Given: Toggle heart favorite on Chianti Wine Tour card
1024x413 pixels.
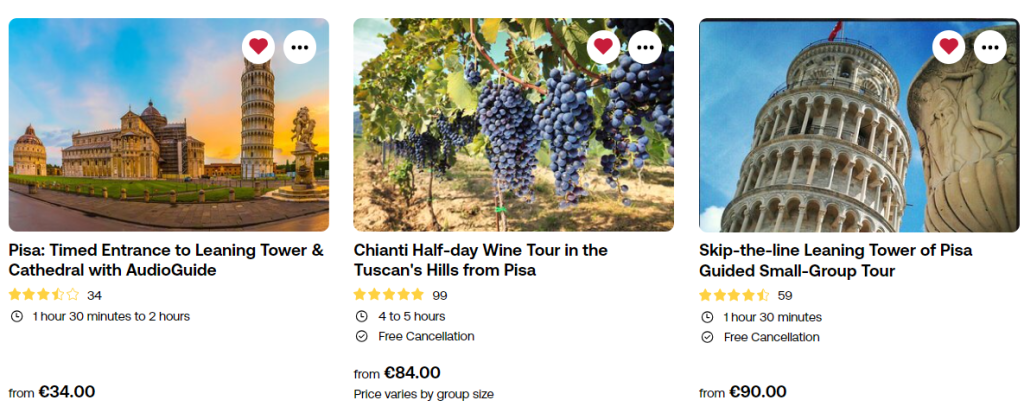Looking at the screenshot, I should point(603,46).
